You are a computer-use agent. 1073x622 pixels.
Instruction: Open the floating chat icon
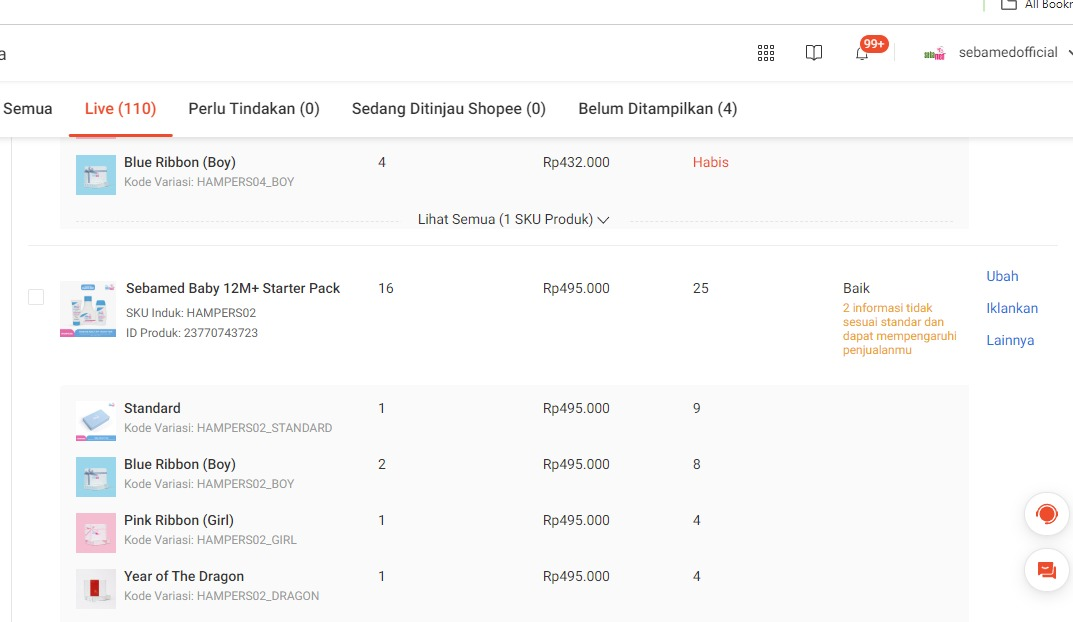tap(1046, 569)
